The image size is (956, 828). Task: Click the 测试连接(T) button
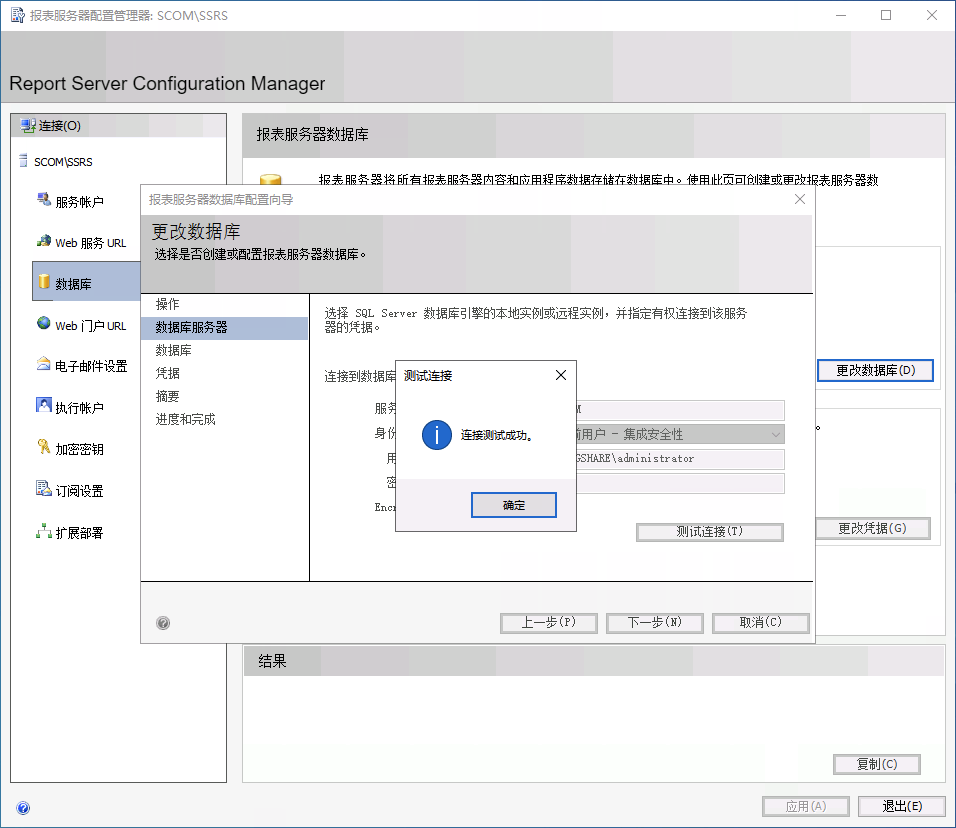(x=709, y=531)
